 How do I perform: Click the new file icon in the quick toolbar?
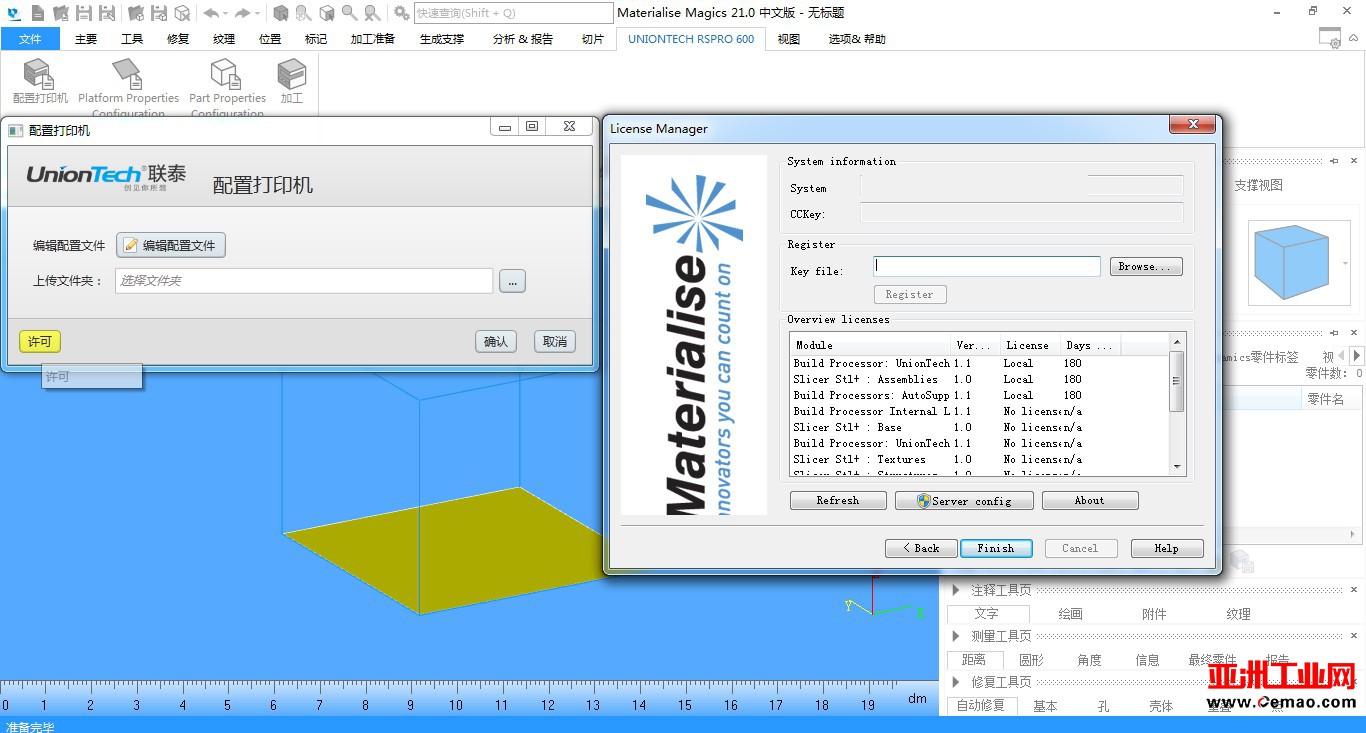point(37,13)
